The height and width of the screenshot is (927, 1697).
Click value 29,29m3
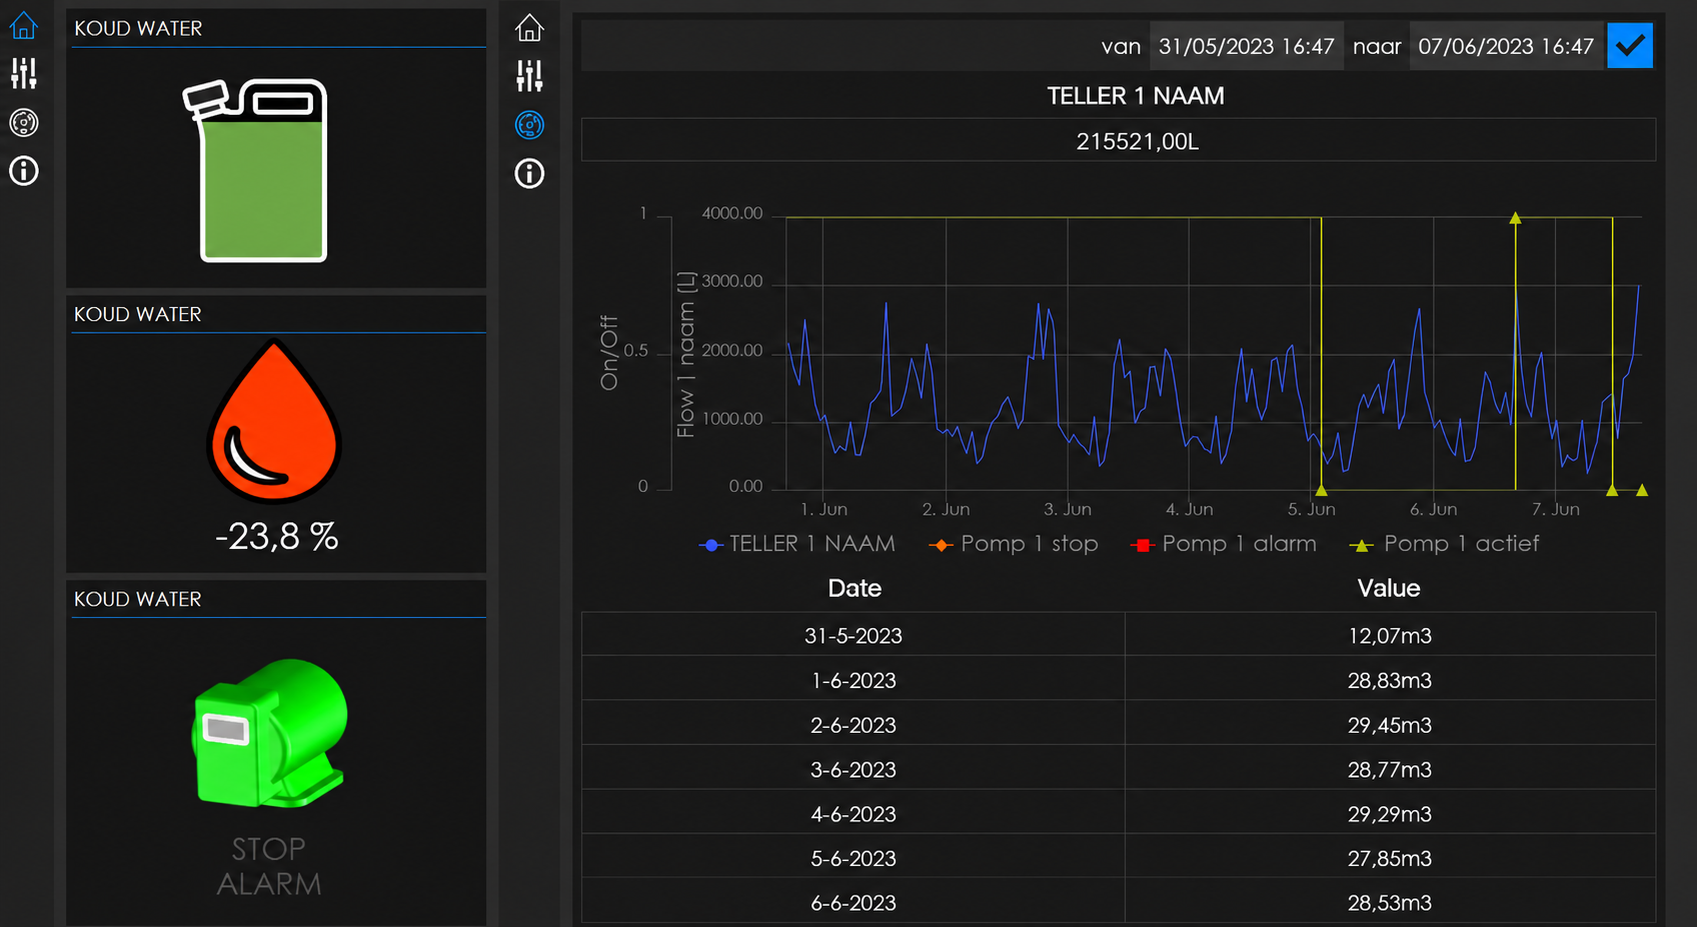coord(1390,814)
